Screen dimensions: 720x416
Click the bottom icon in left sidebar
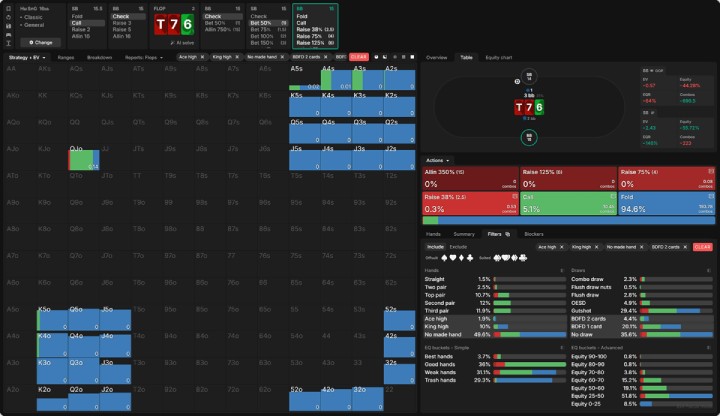(8, 43)
